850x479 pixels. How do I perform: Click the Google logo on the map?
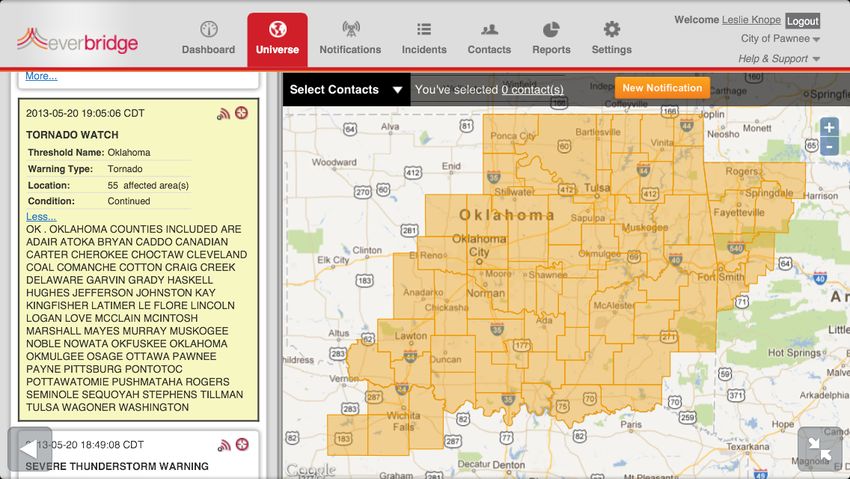click(x=311, y=470)
